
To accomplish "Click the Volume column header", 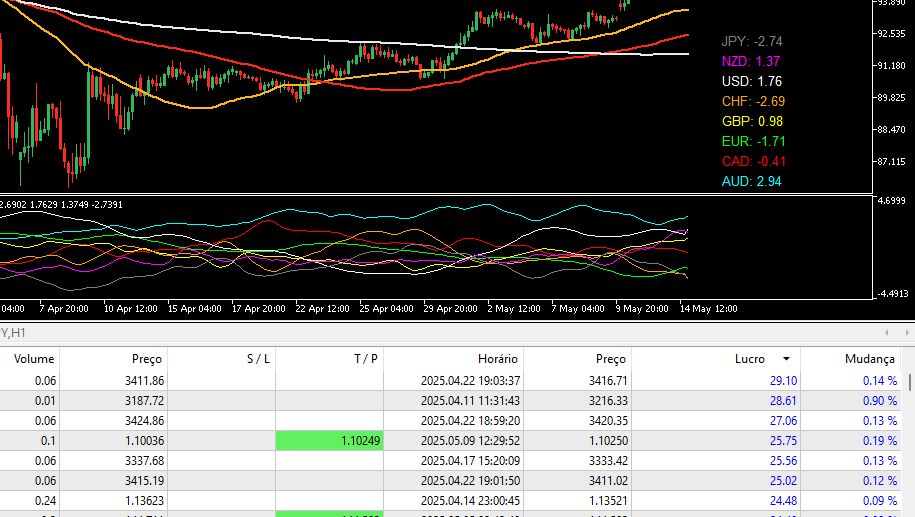I will pyautogui.click(x=34, y=359).
